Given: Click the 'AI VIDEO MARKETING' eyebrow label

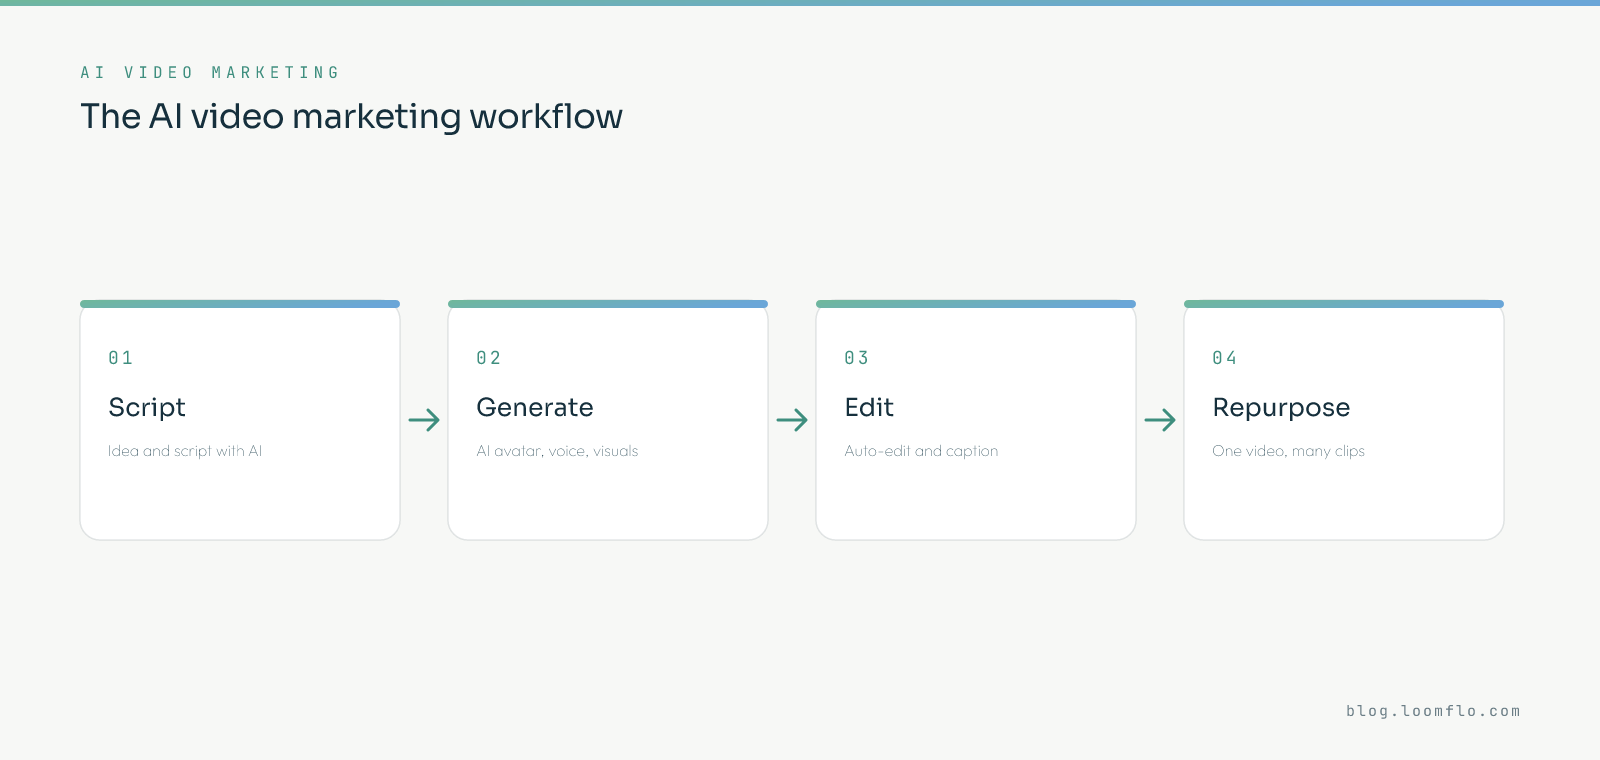Looking at the screenshot, I should point(210,73).
